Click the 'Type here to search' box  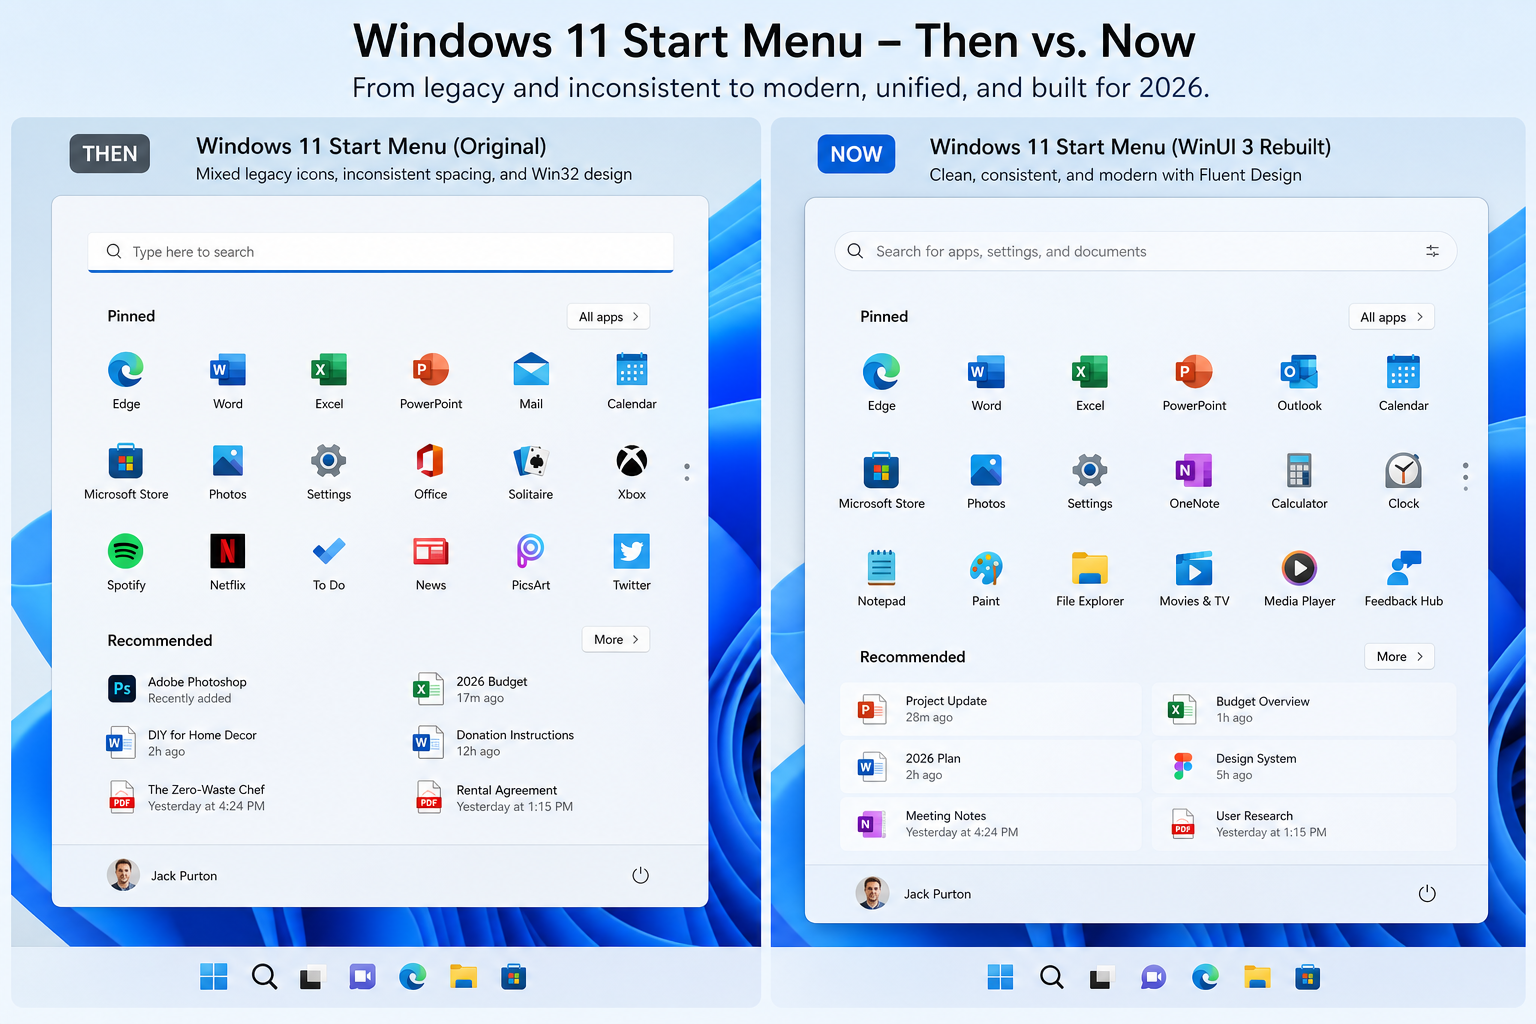pyautogui.click(x=380, y=252)
